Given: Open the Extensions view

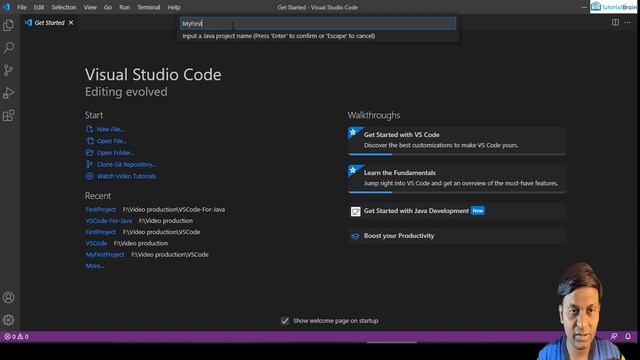Looking at the screenshot, I should pos(8,116).
